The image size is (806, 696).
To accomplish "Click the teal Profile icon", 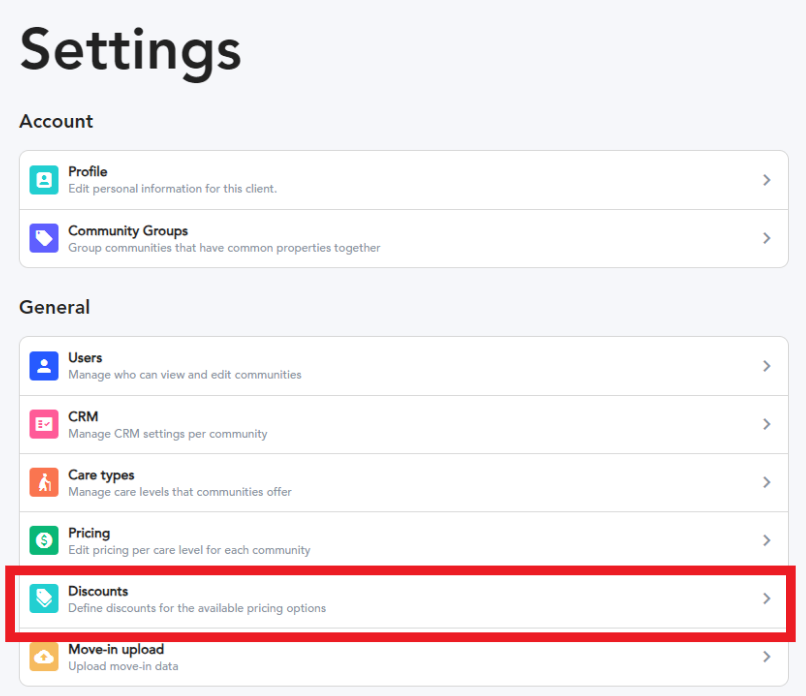I will click(44, 180).
